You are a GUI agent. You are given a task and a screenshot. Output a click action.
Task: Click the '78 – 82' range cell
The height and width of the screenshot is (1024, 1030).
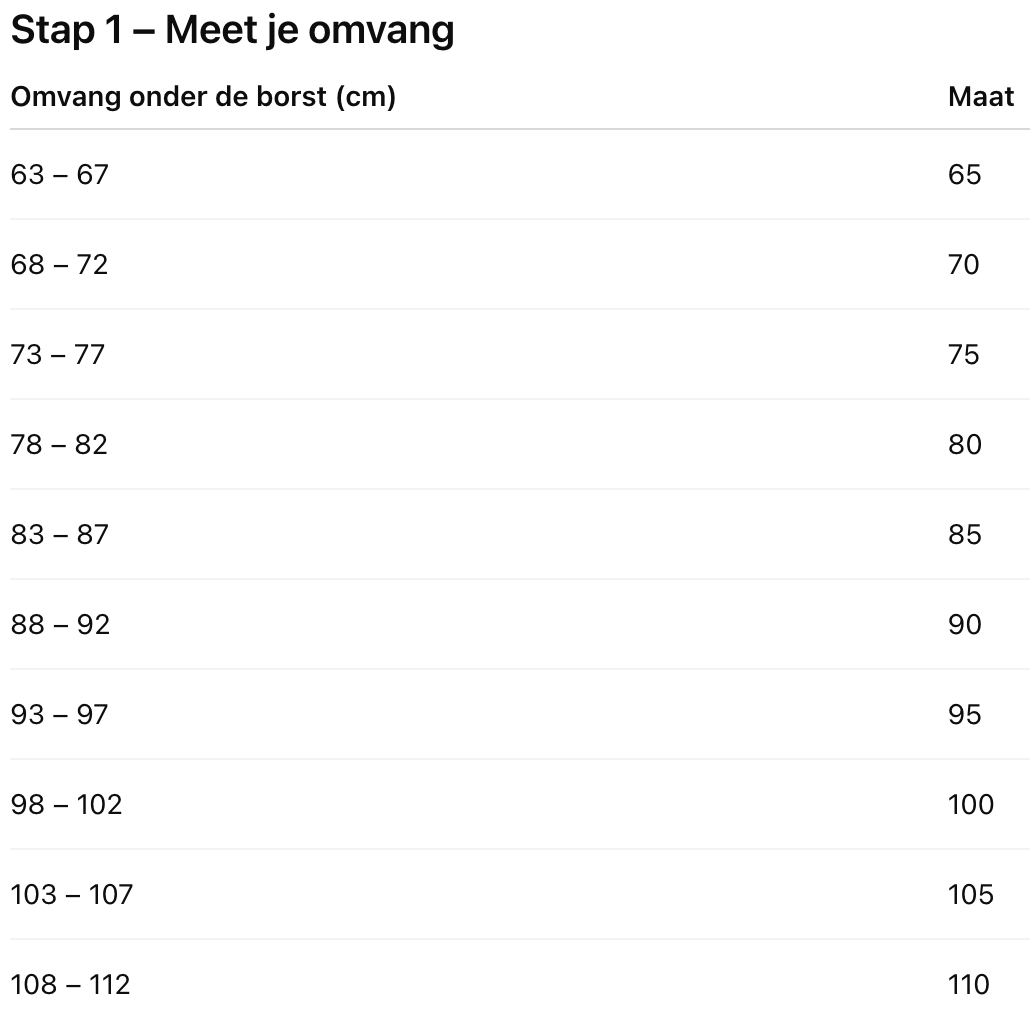(59, 445)
